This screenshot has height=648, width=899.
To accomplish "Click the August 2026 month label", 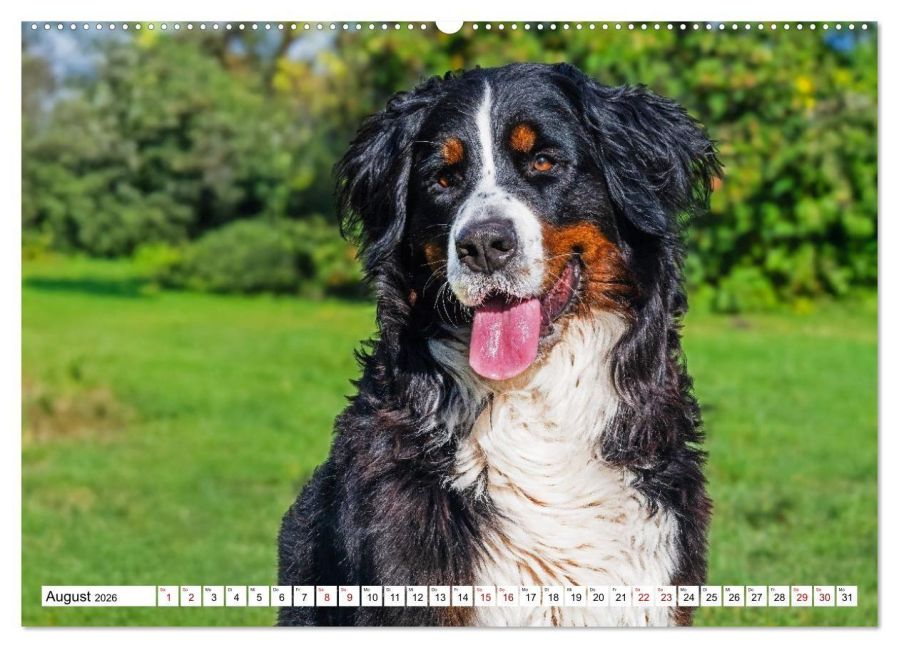I will 82,597.
